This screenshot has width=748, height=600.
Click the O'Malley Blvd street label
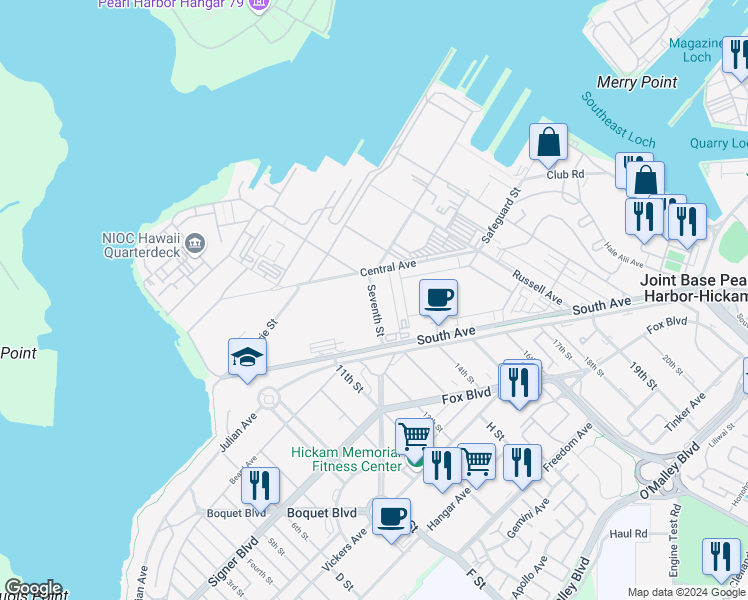[x=669, y=471]
